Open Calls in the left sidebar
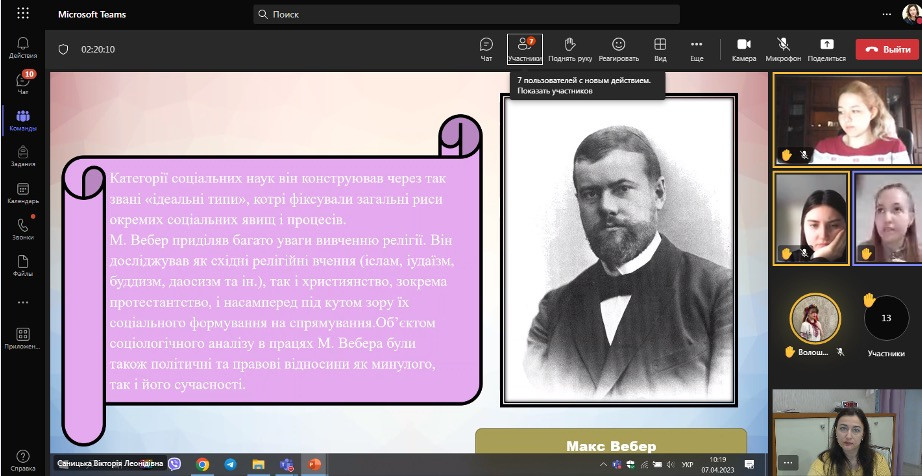This screenshot has height=476, width=922. coord(22,229)
